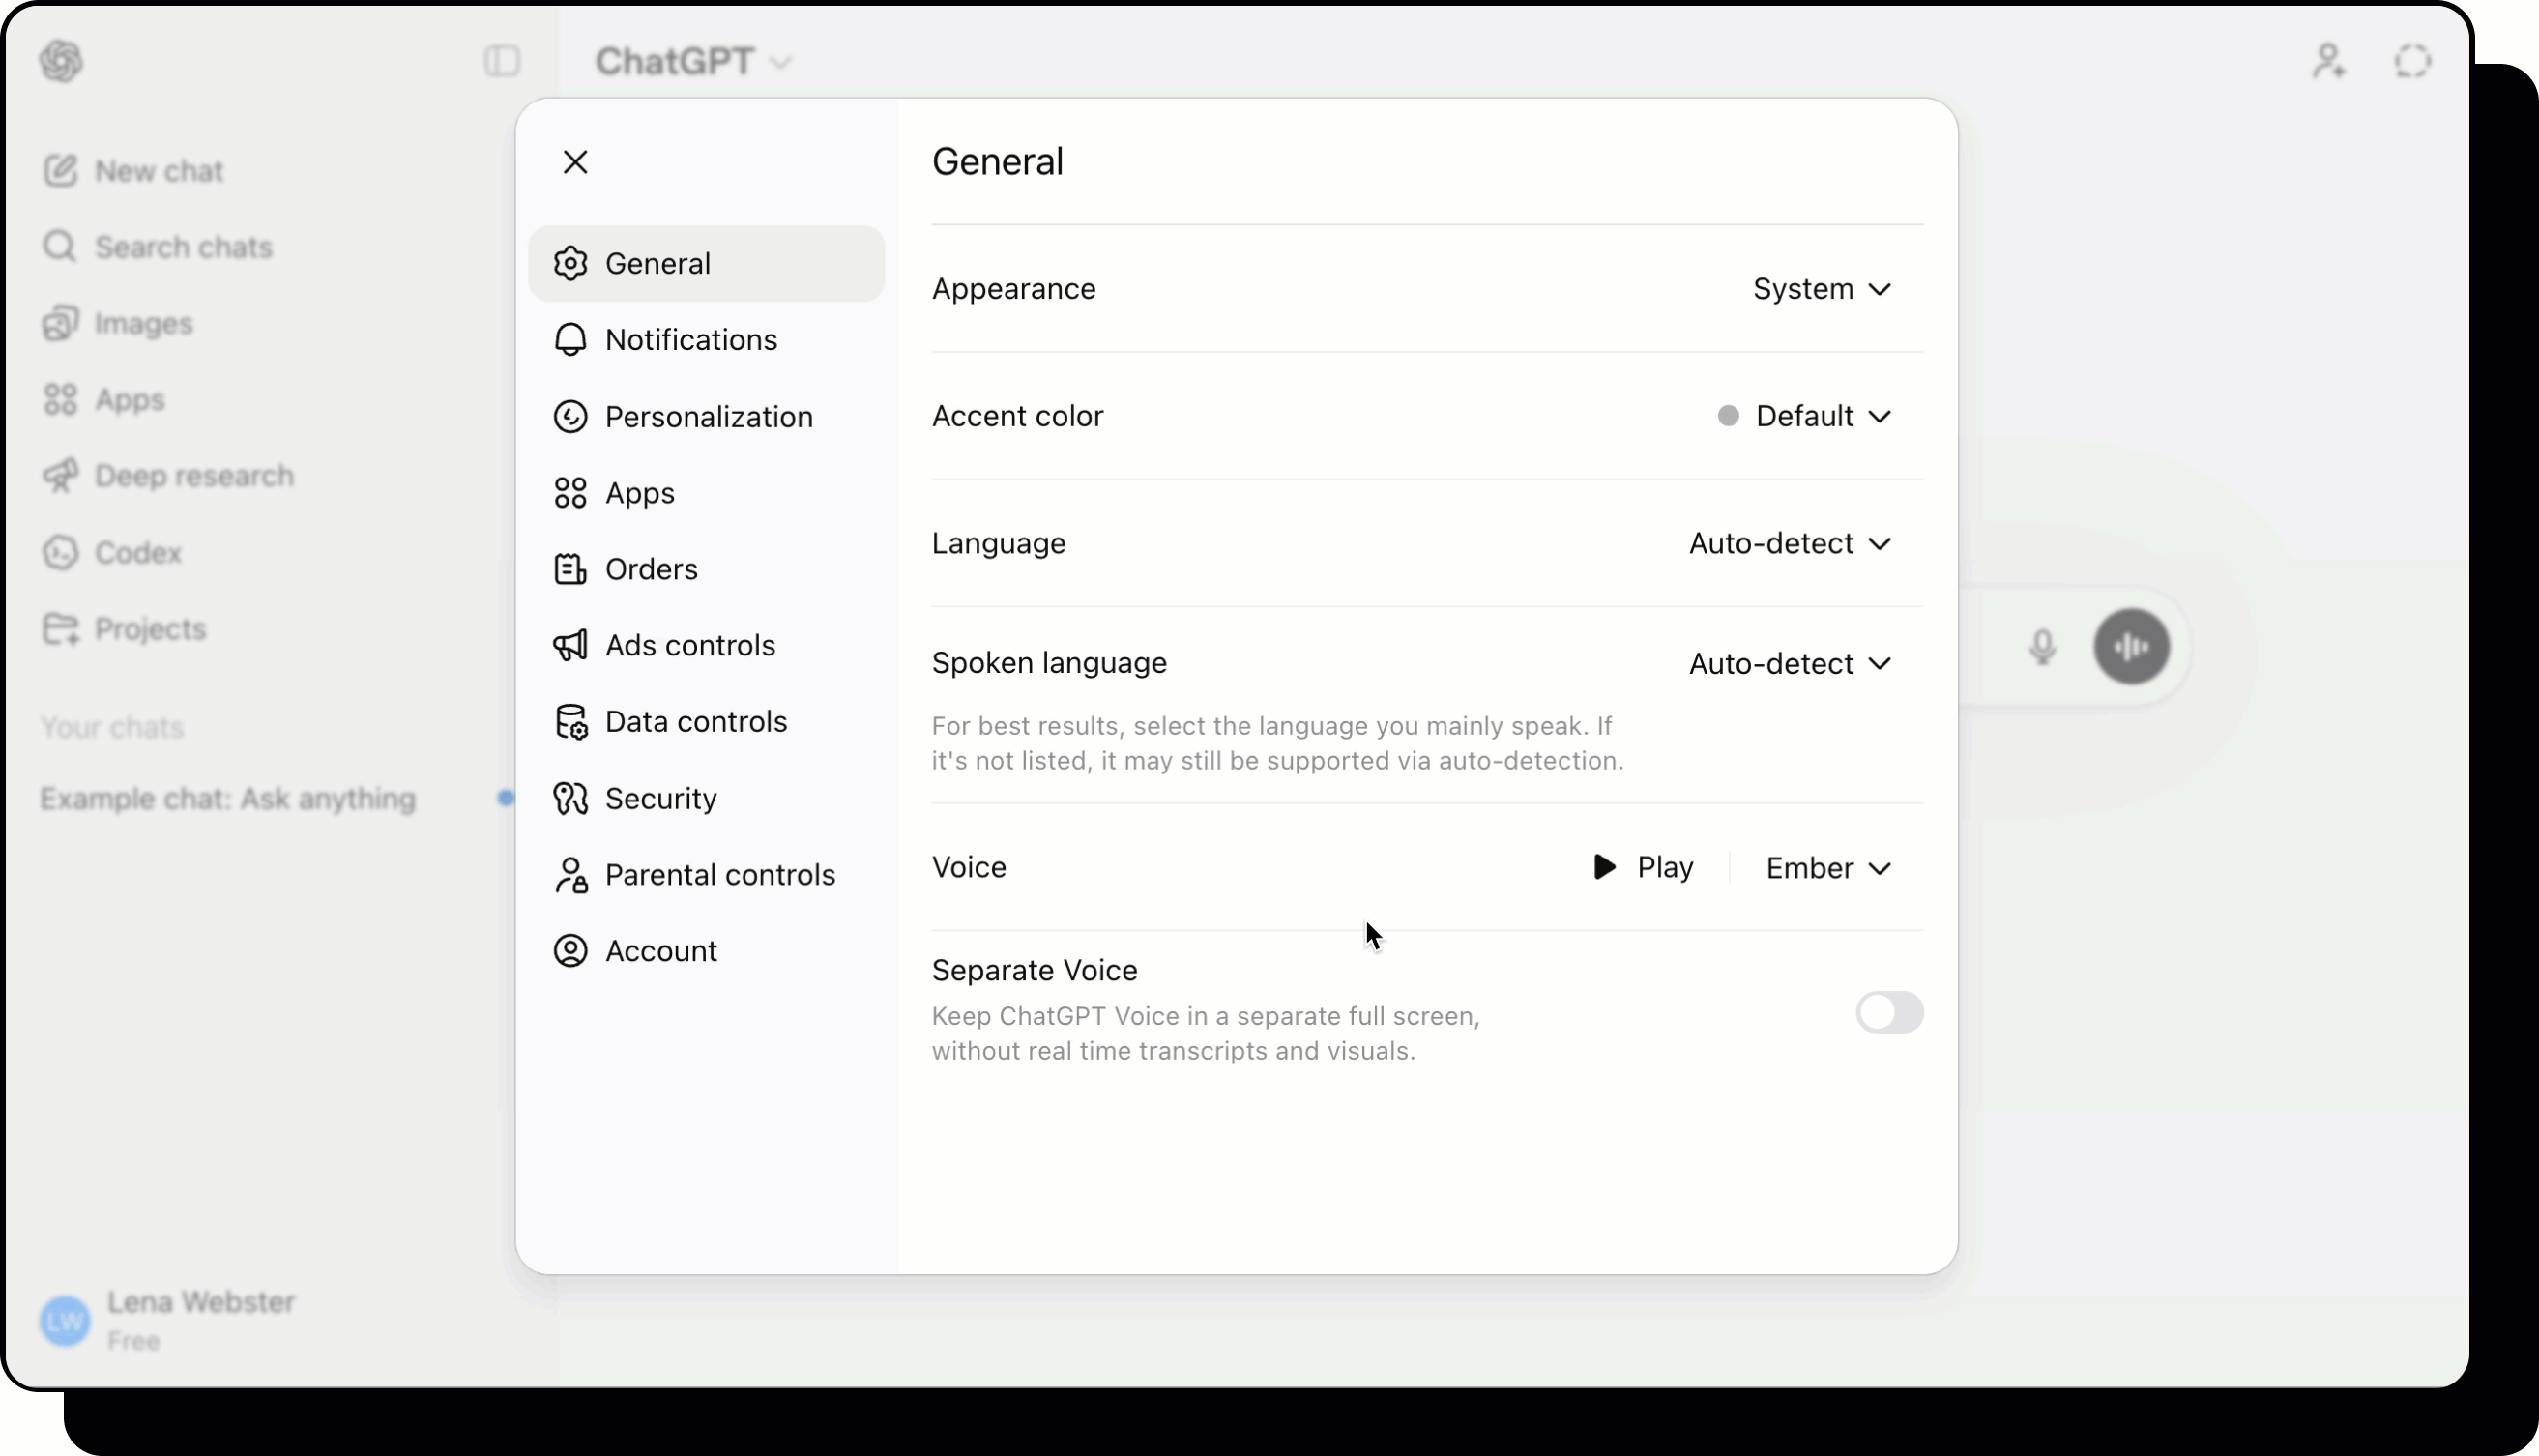This screenshot has width=2539, height=1456.
Task: Enable the Separate Voice toggle
Action: pyautogui.click(x=1889, y=1013)
